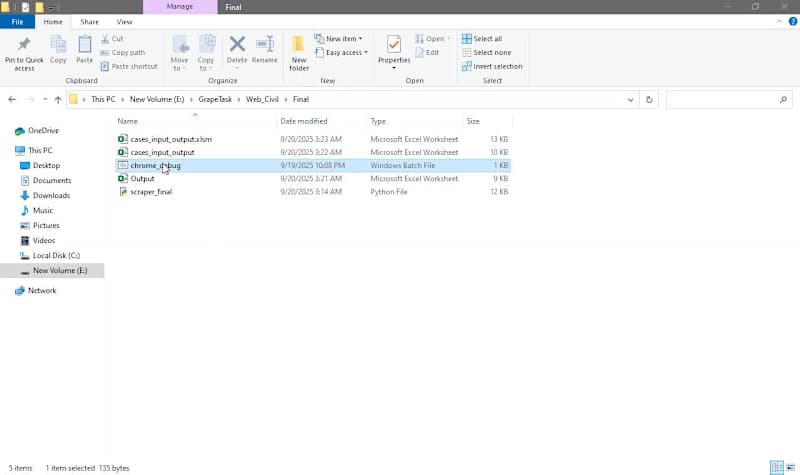
Task: Select the scraper_final Python file
Action: click(x=150, y=191)
